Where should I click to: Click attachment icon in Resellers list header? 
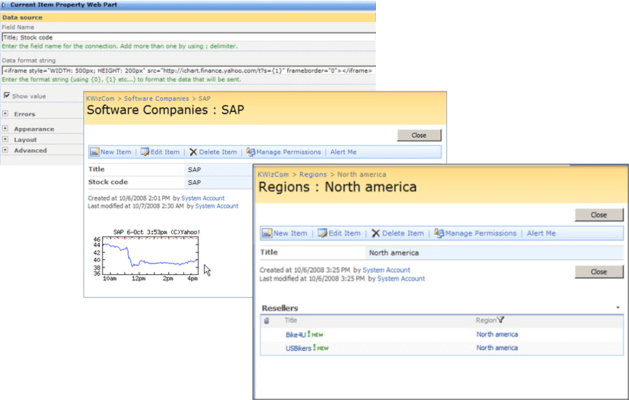pyautogui.click(x=266, y=321)
